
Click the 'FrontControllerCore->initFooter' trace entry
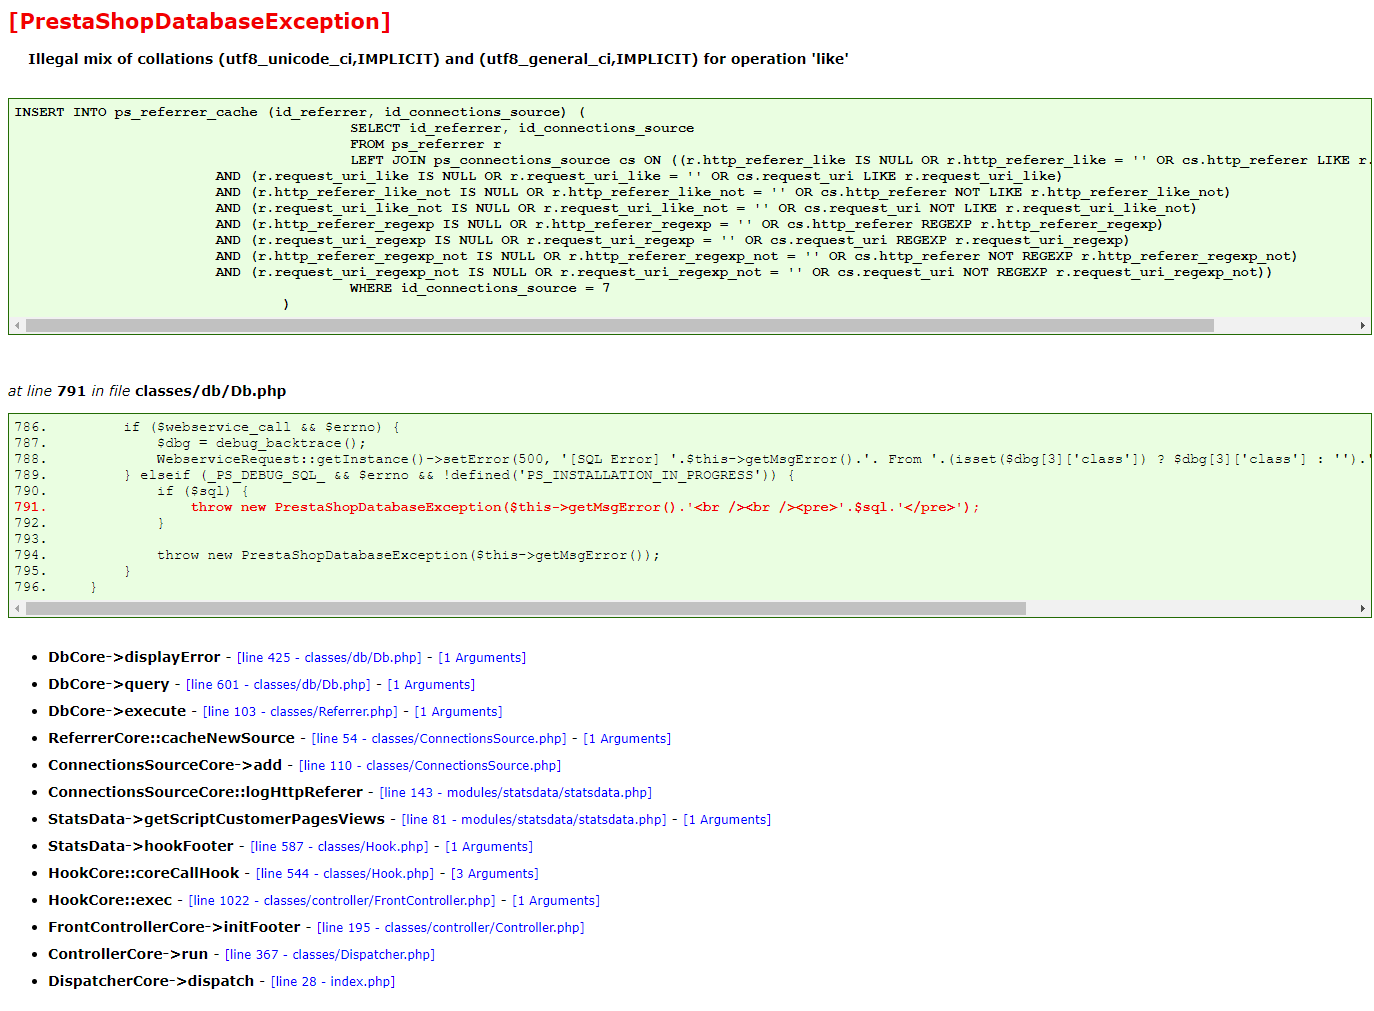click(x=174, y=927)
